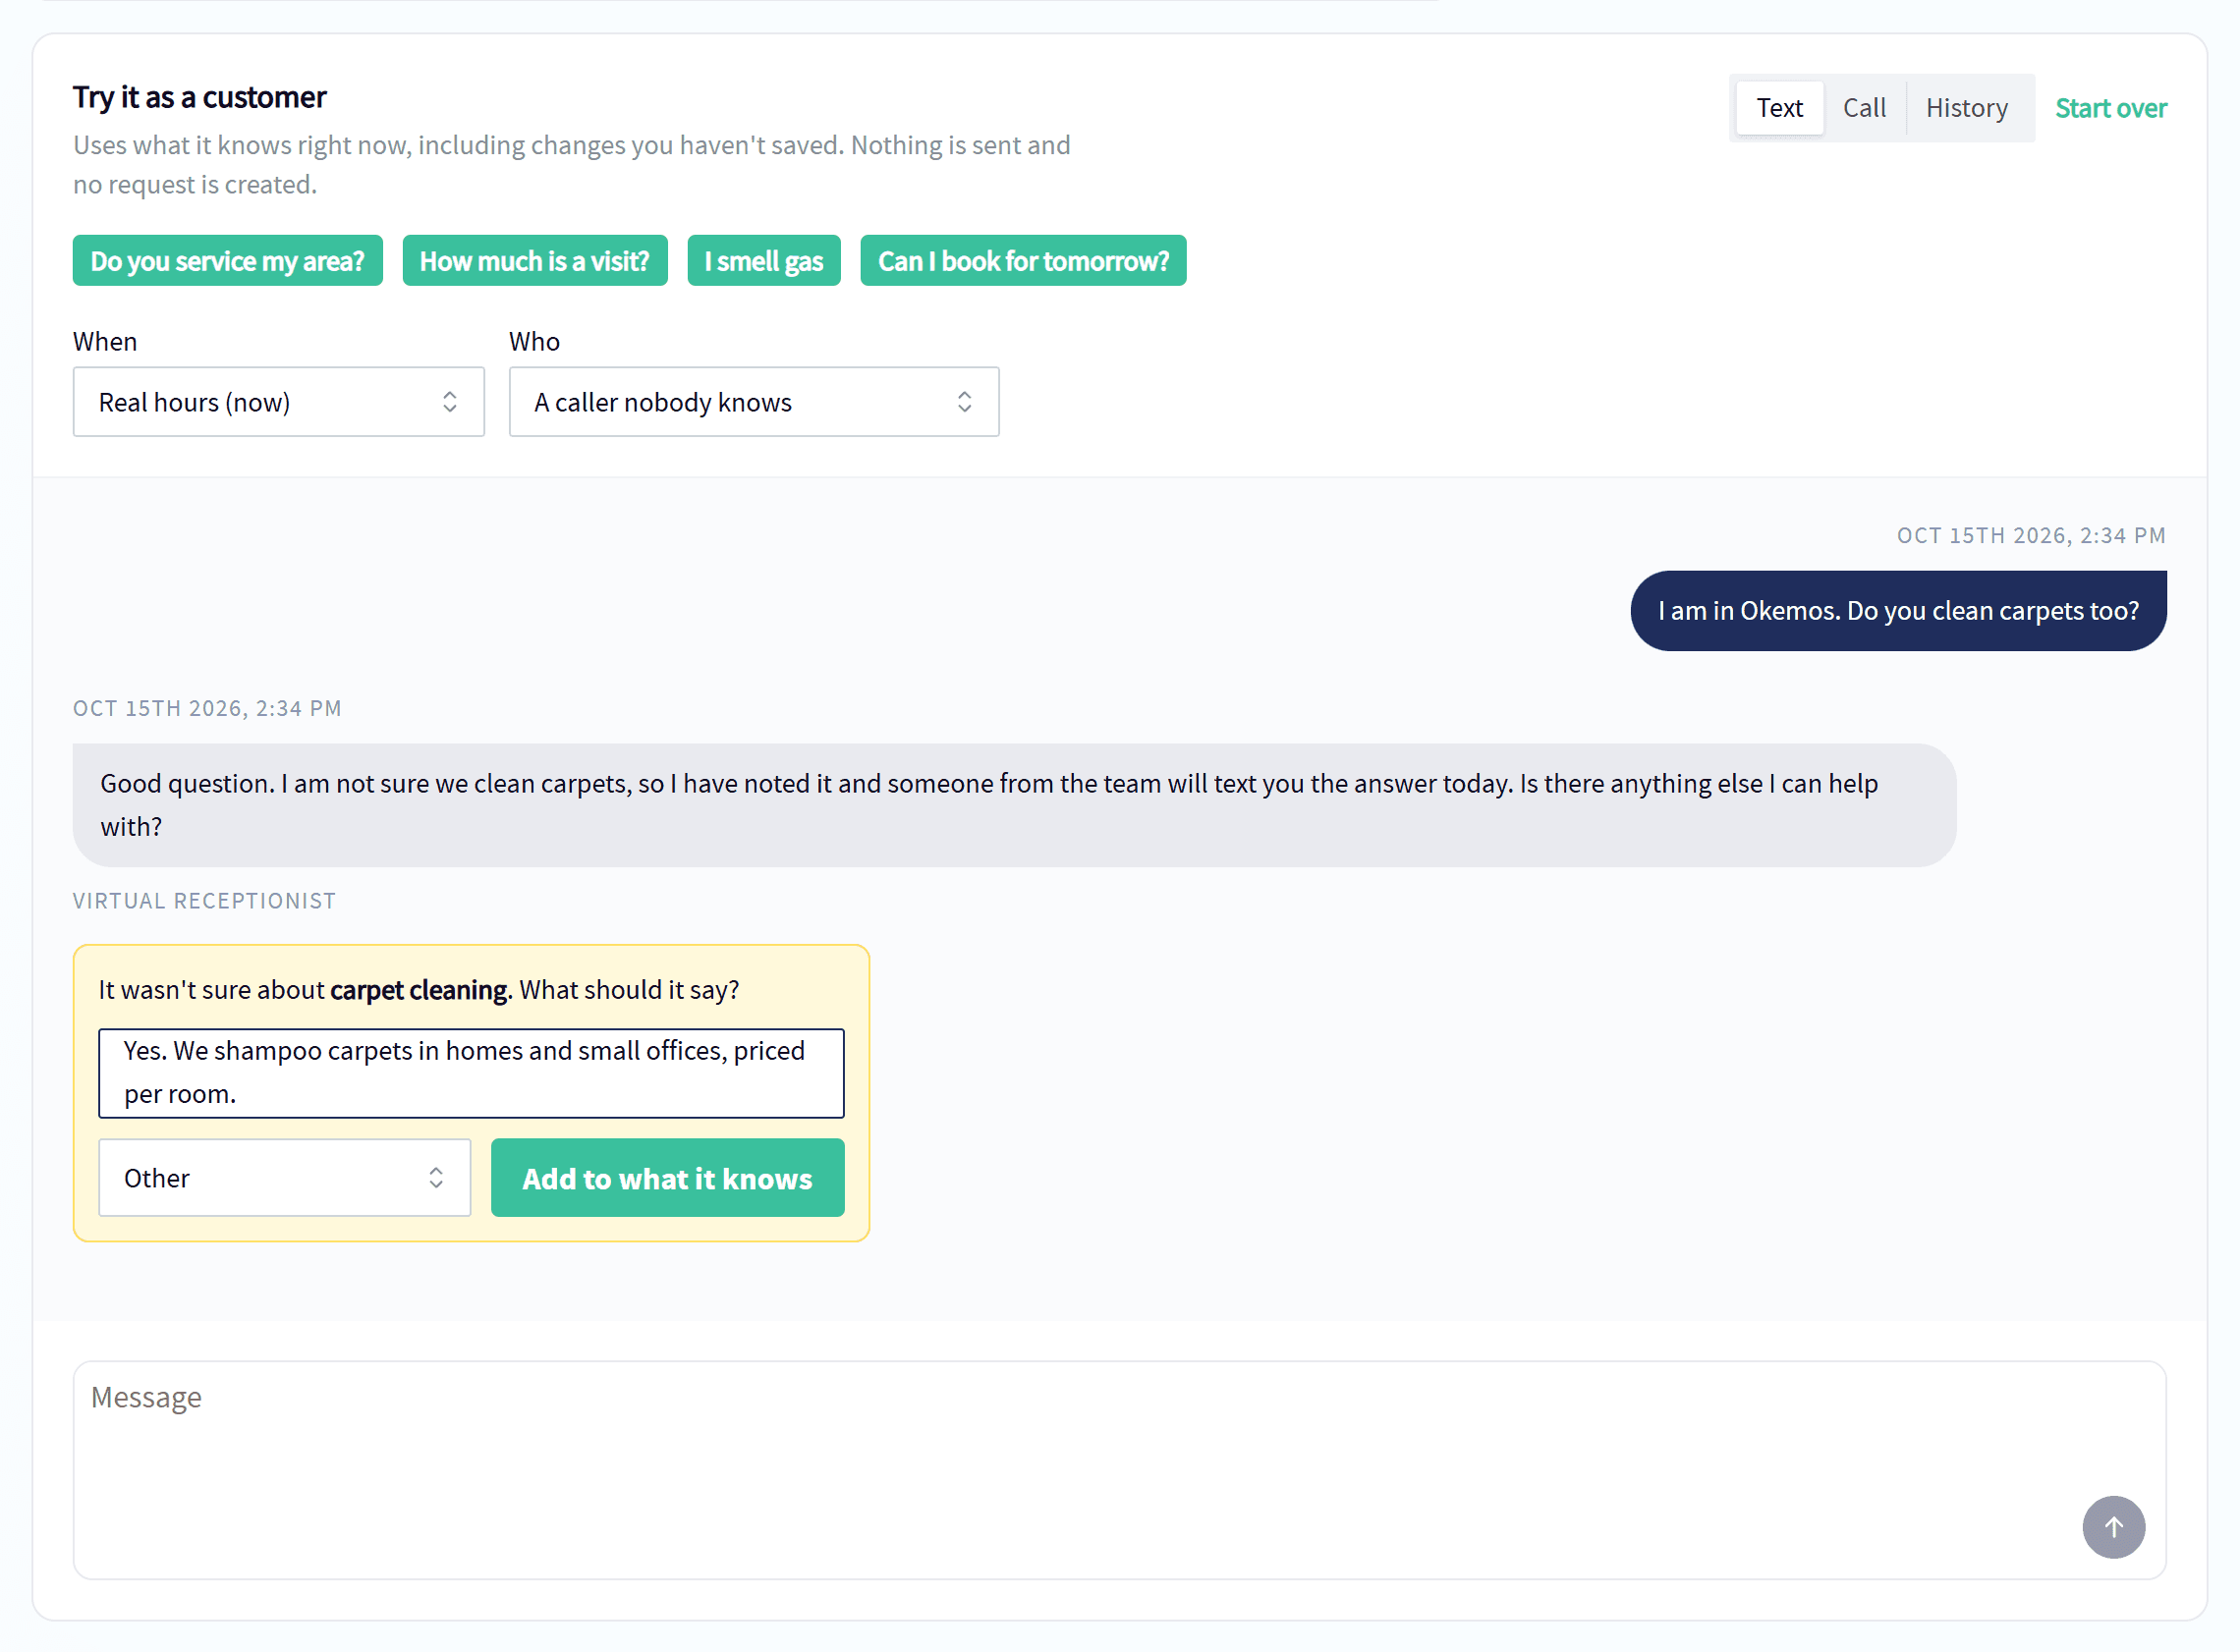Open the When dropdown showing Real hours (now)

click(x=278, y=402)
